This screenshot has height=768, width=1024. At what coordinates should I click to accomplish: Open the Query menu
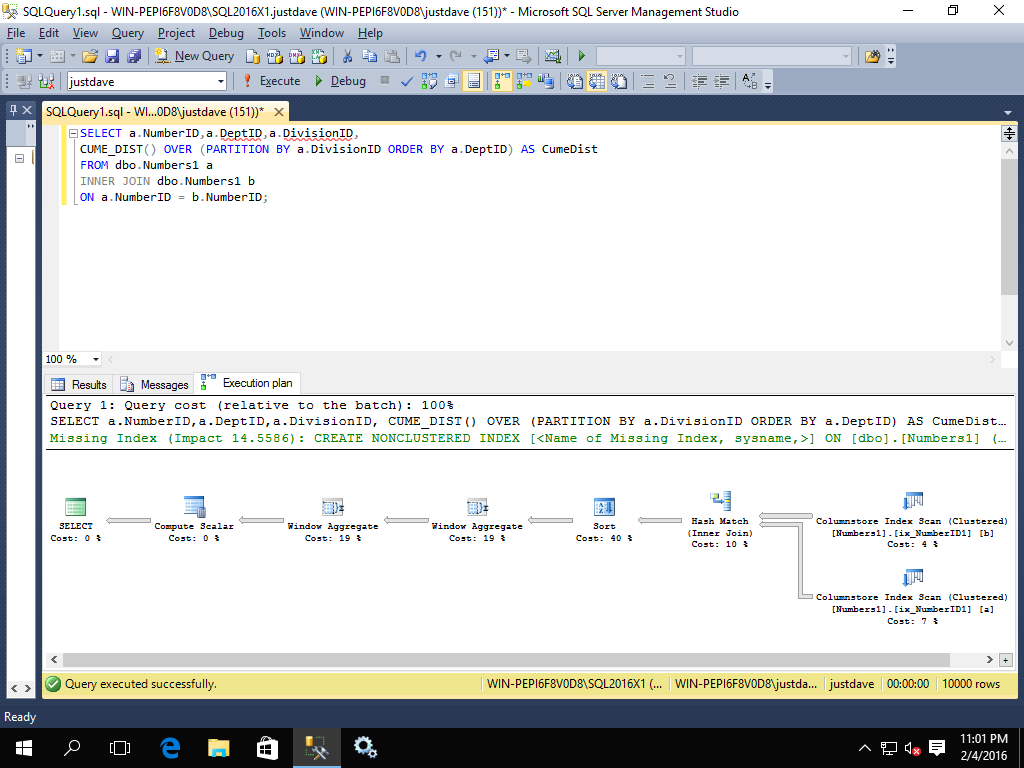point(127,33)
